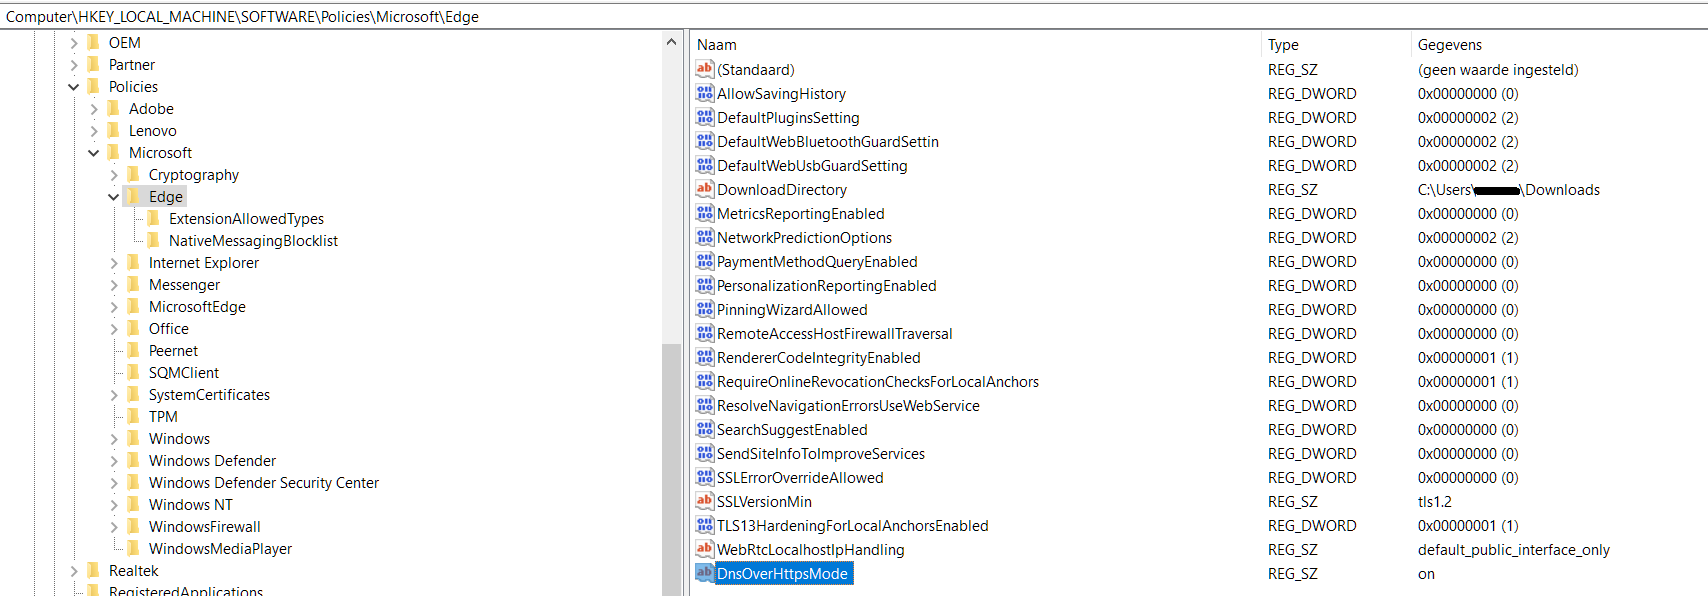Click the Edge folder icon in tree
The width and height of the screenshot is (1708, 596).
pyautogui.click(x=134, y=196)
